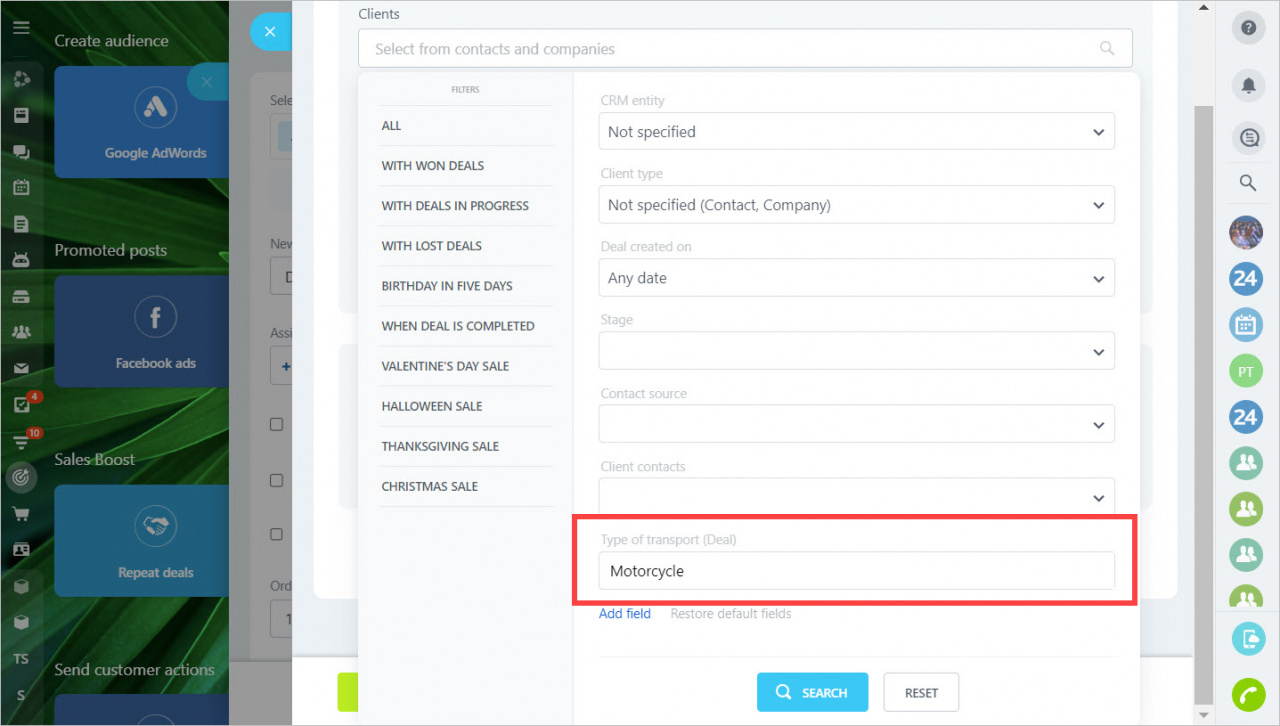
Task: Open the chat bubbles section in left sidebar
Action: pos(21,152)
